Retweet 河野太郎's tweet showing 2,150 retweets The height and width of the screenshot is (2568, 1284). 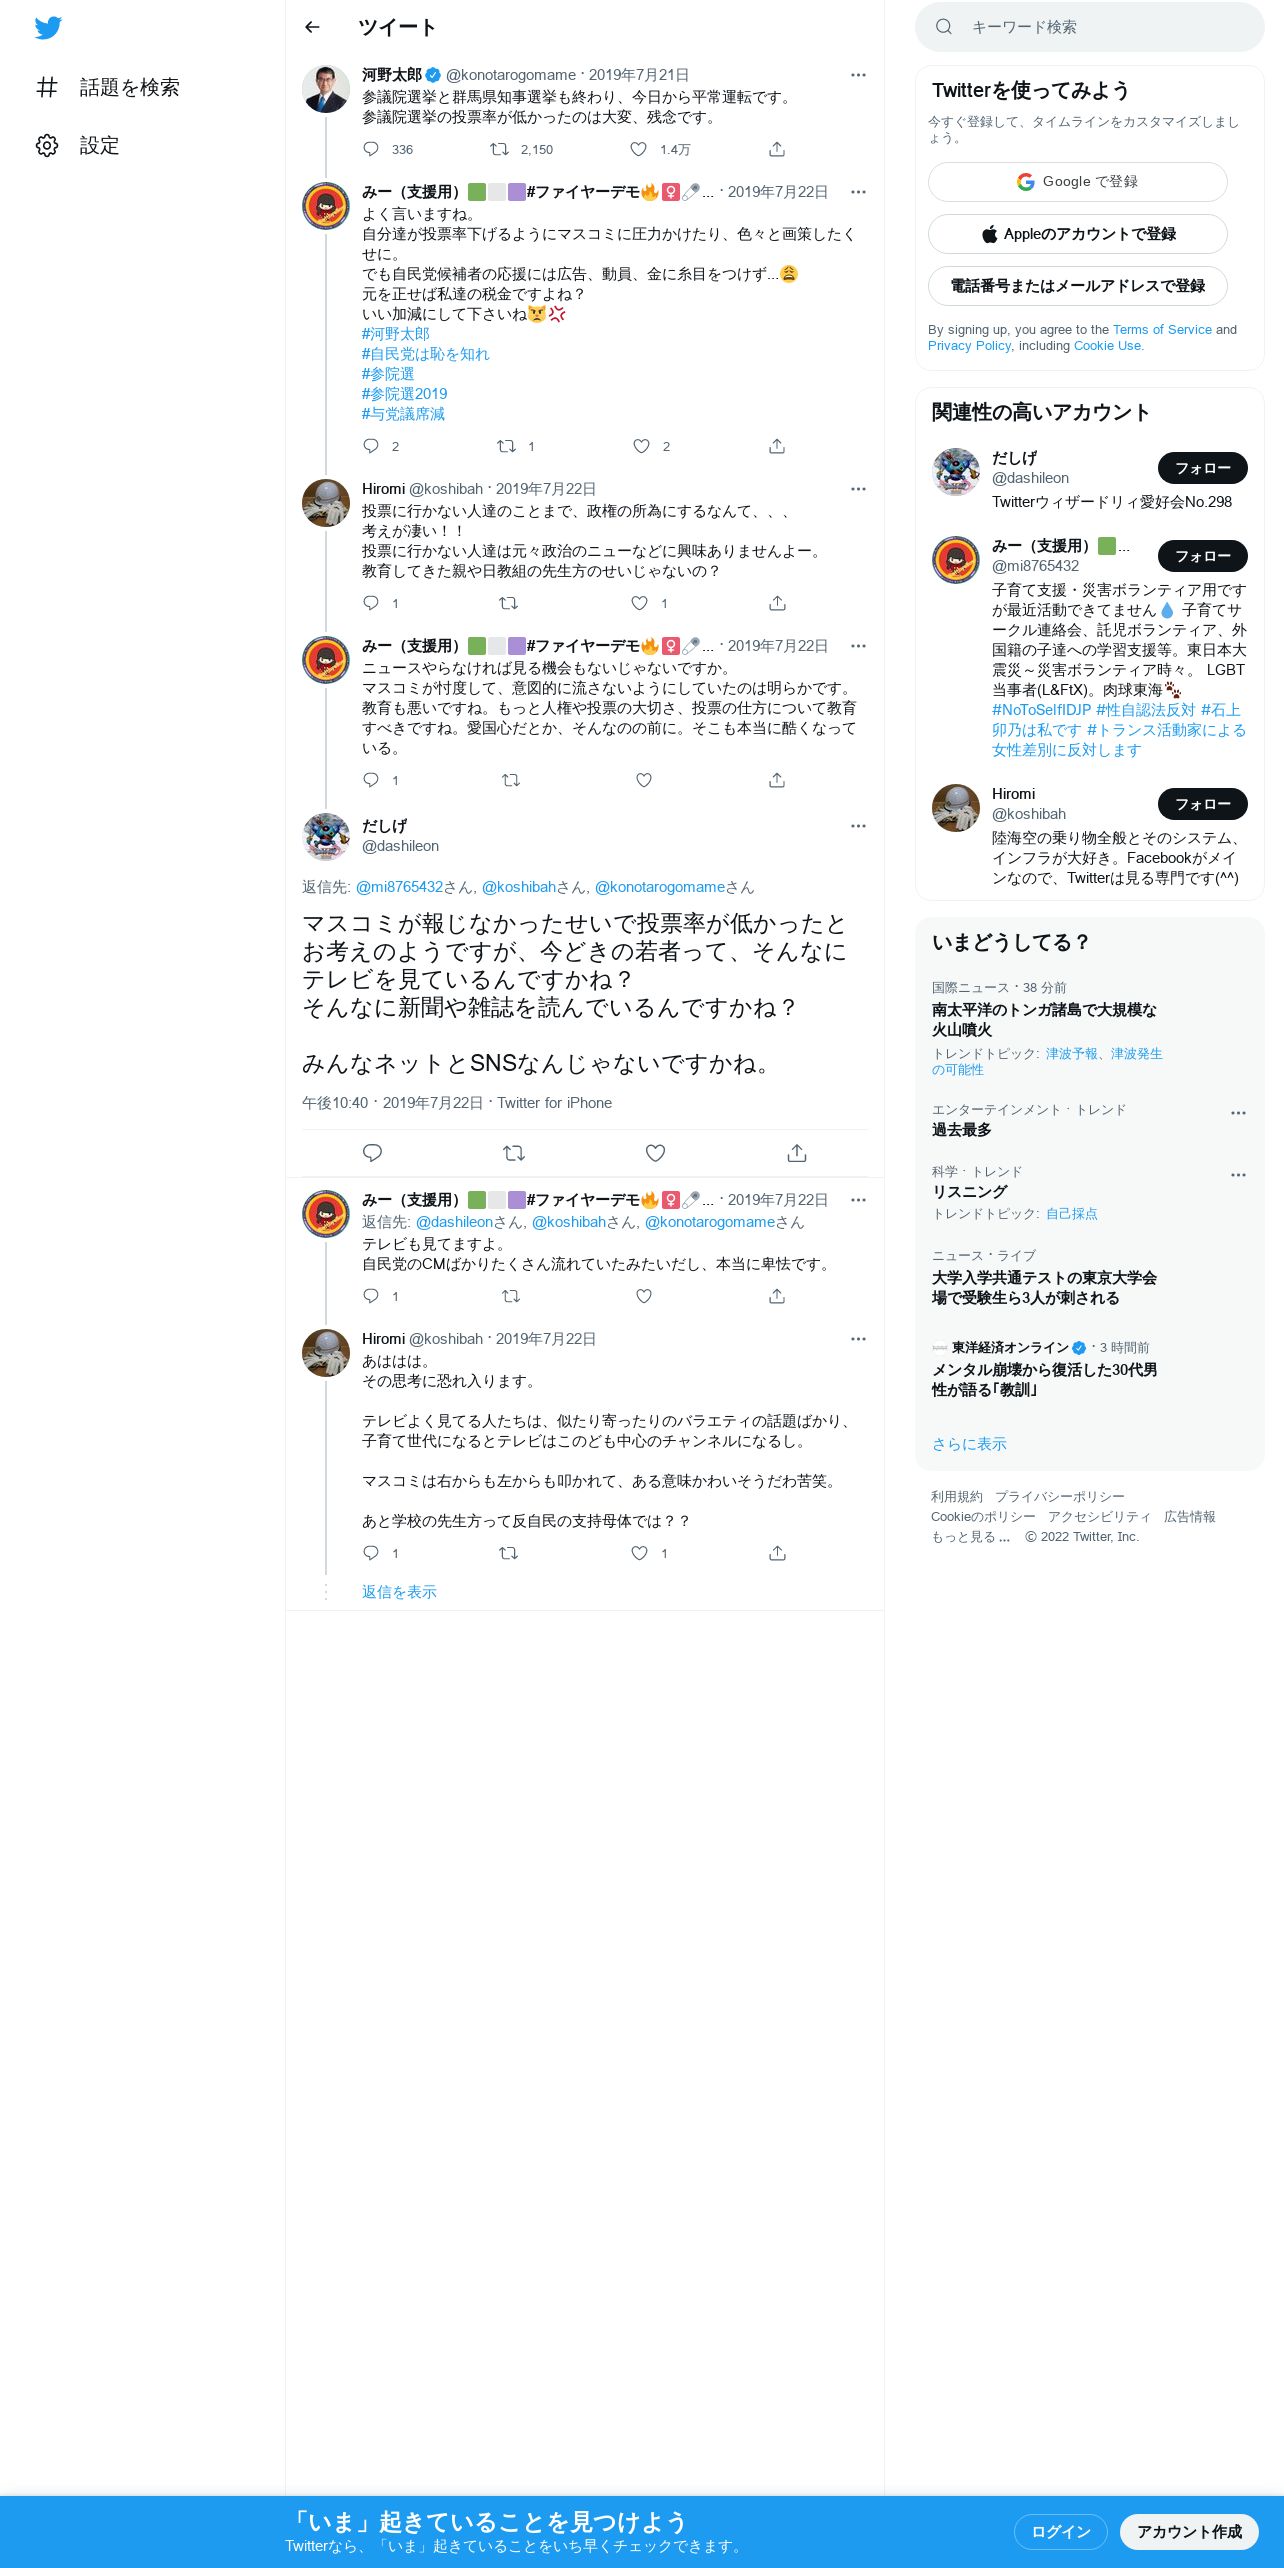point(499,149)
